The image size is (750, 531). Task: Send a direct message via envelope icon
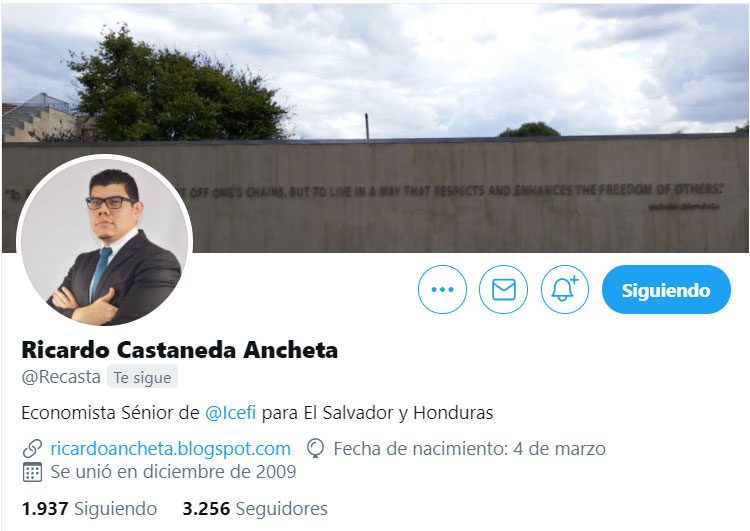pyautogui.click(x=503, y=289)
